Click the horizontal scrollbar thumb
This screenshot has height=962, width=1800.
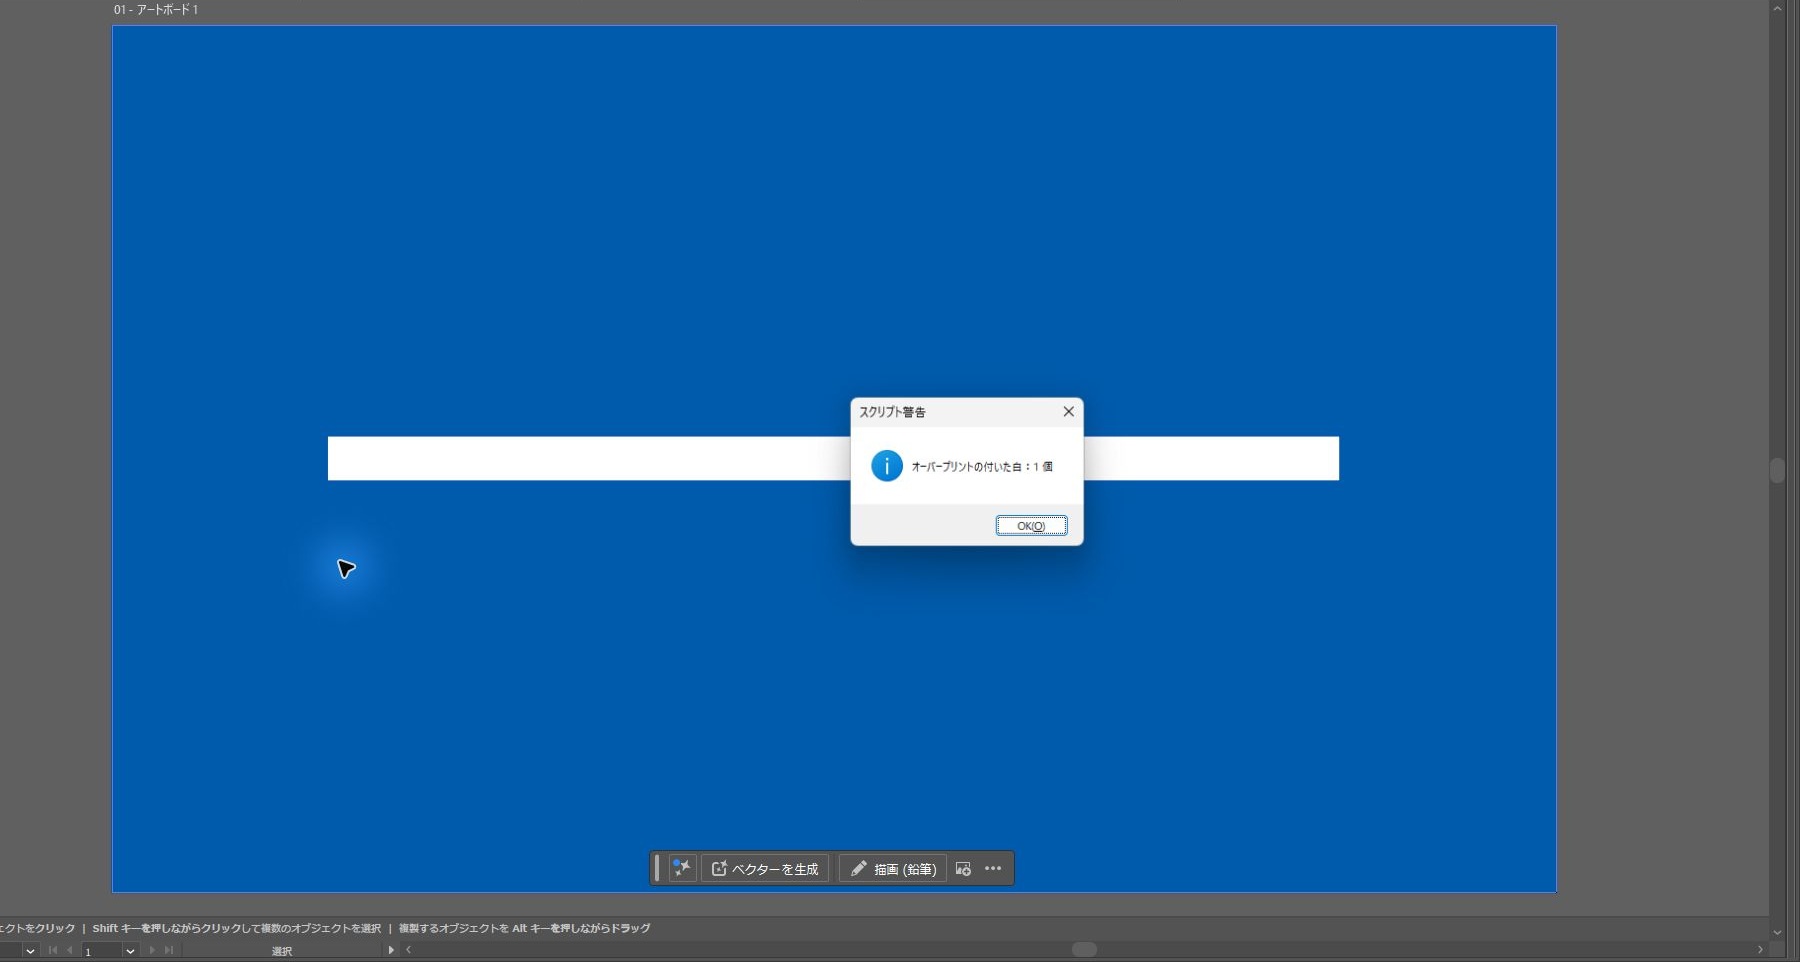1084,950
